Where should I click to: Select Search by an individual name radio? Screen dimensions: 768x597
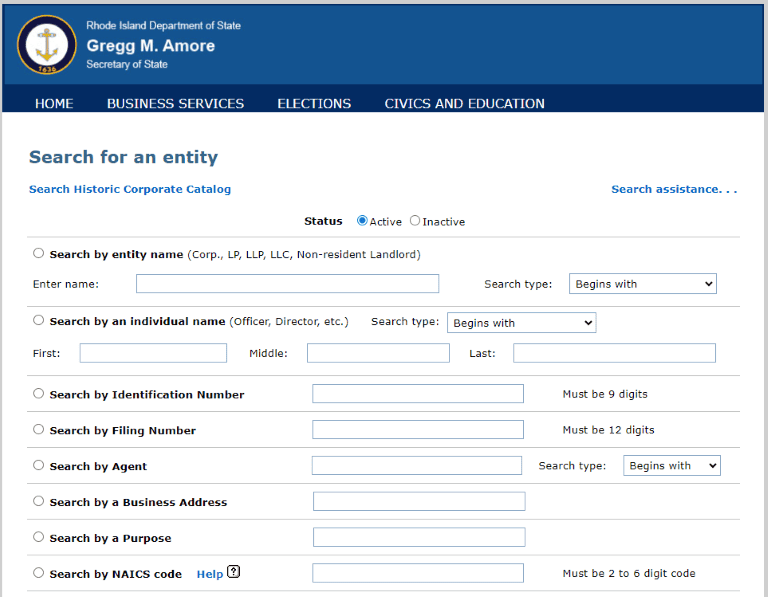pyautogui.click(x=39, y=321)
